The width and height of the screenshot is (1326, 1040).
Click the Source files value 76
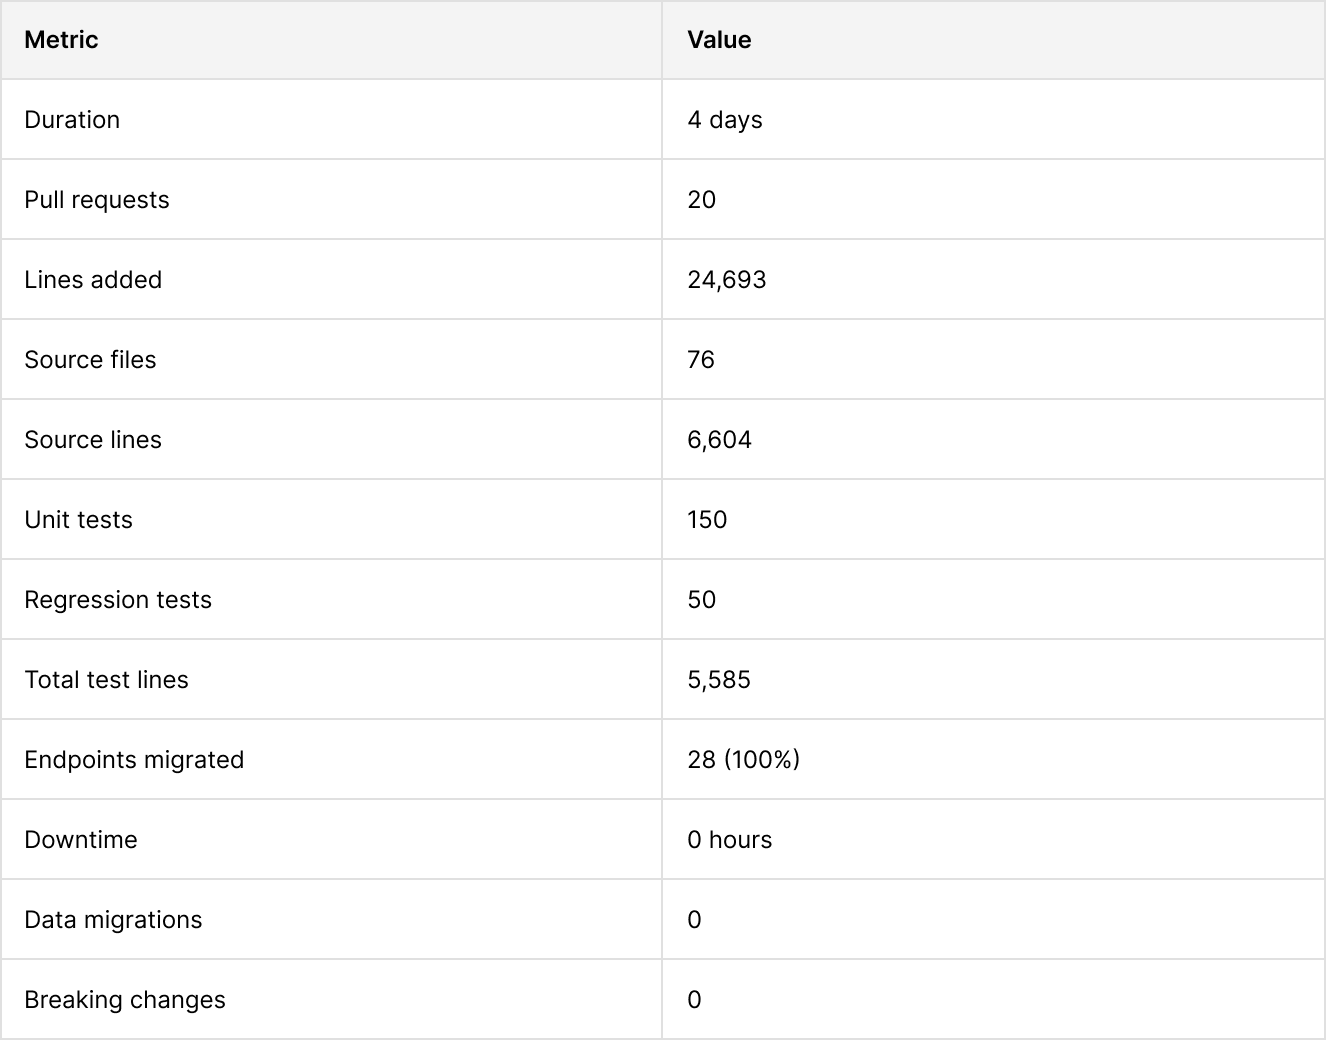point(701,360)
